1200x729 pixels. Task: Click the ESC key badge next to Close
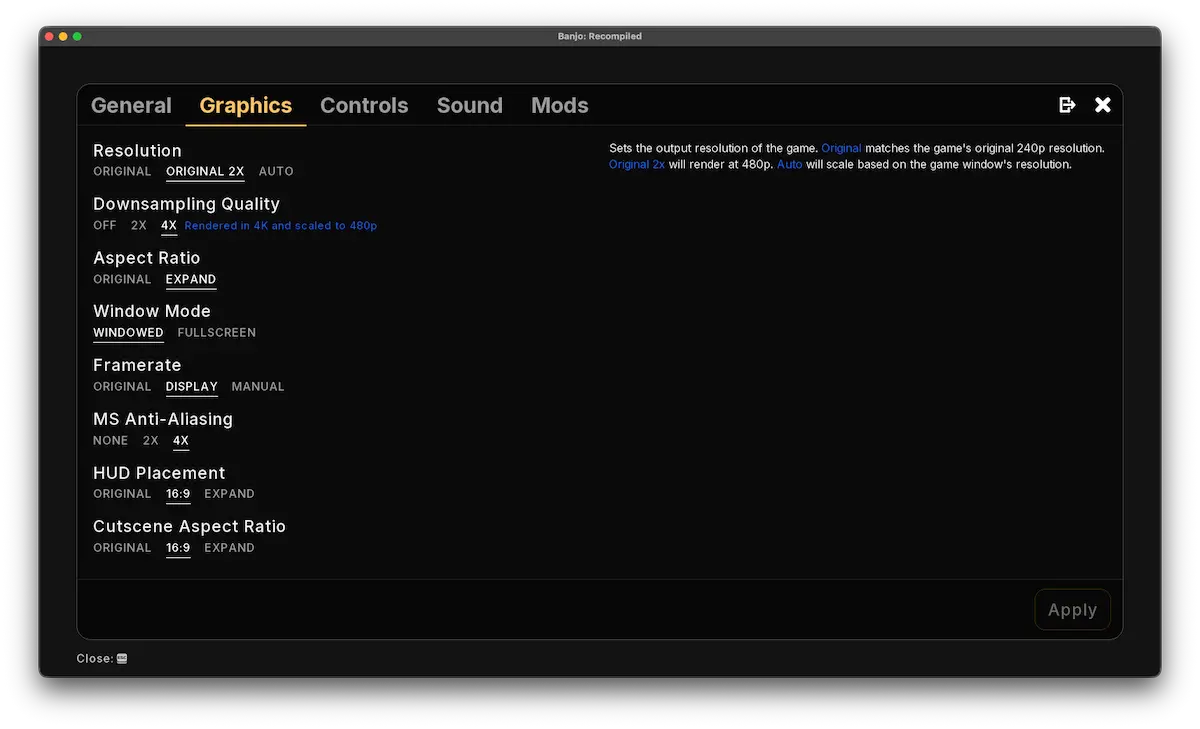tap(121, 658)
